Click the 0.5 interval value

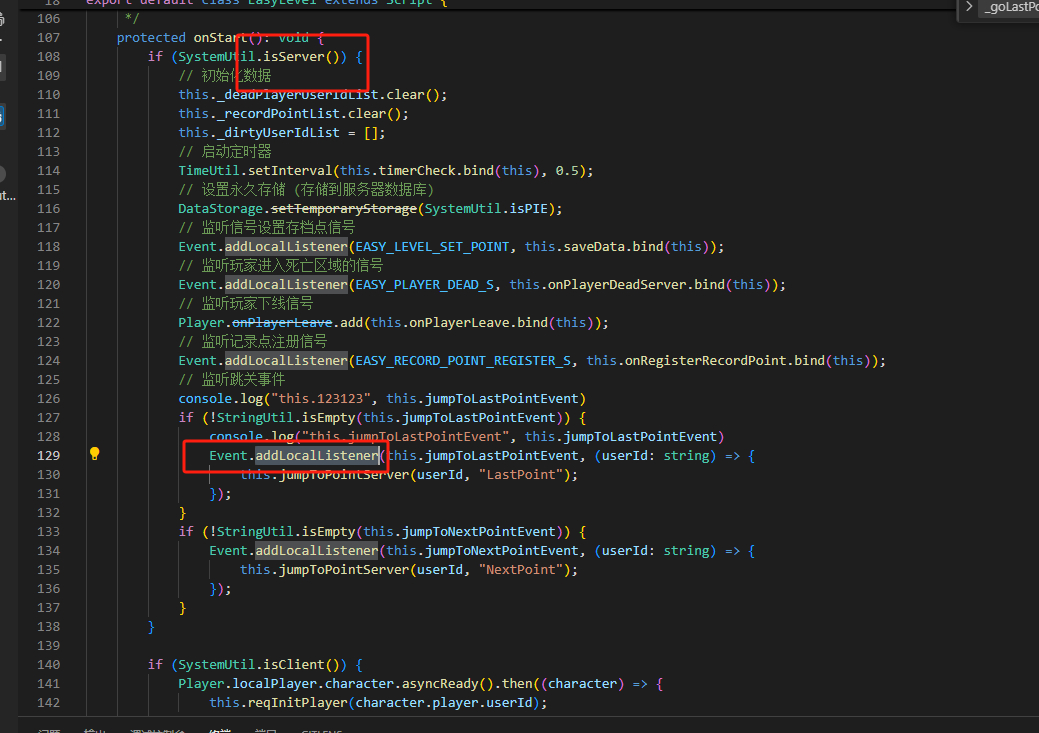pyautogui.click(x=567, y=171)
